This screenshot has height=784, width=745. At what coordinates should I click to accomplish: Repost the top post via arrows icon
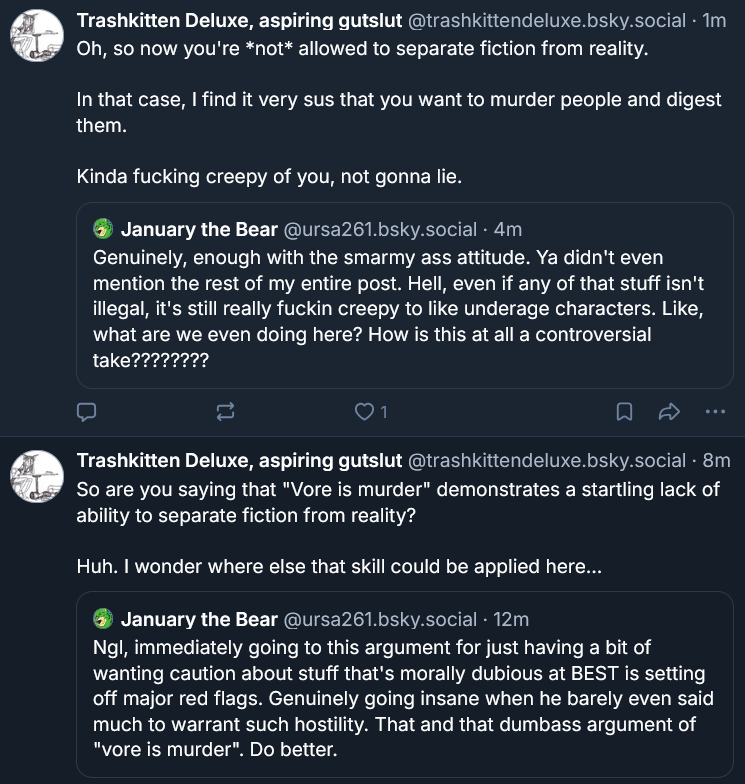point(225,411)
